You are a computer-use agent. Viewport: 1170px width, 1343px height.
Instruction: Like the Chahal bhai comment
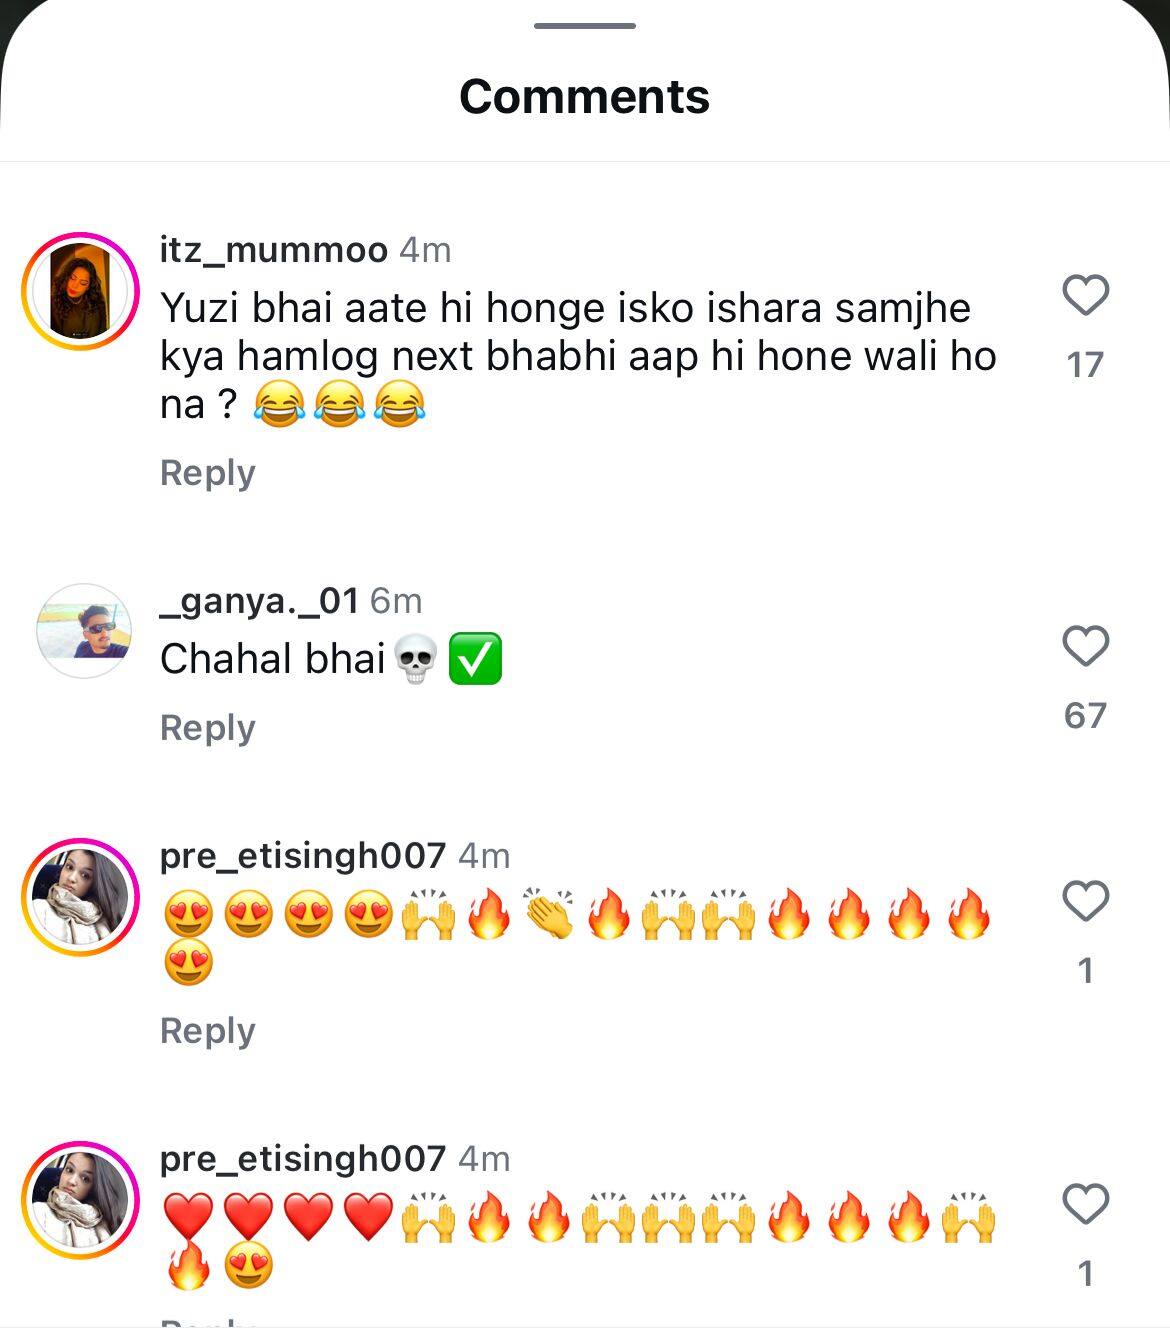pos(1085,646)
